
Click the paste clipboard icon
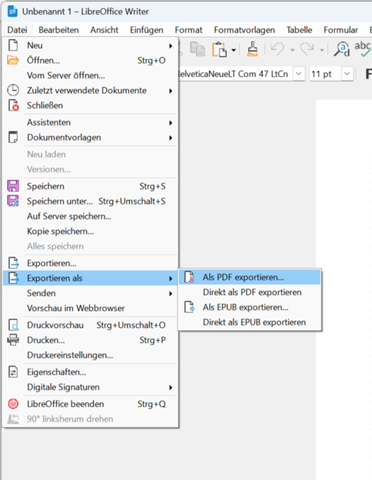[219, 49]
